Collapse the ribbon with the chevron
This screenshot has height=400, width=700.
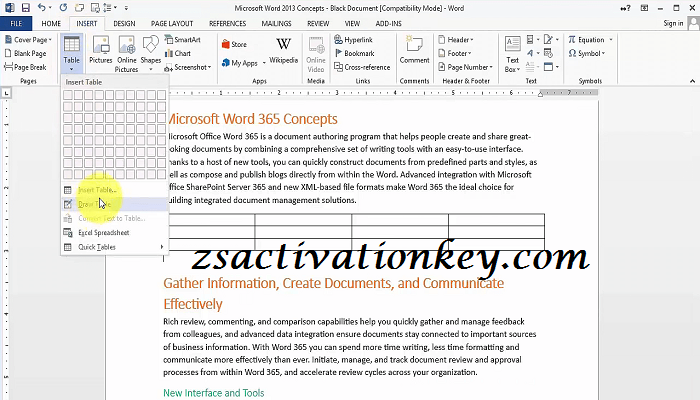coord(692,81)
